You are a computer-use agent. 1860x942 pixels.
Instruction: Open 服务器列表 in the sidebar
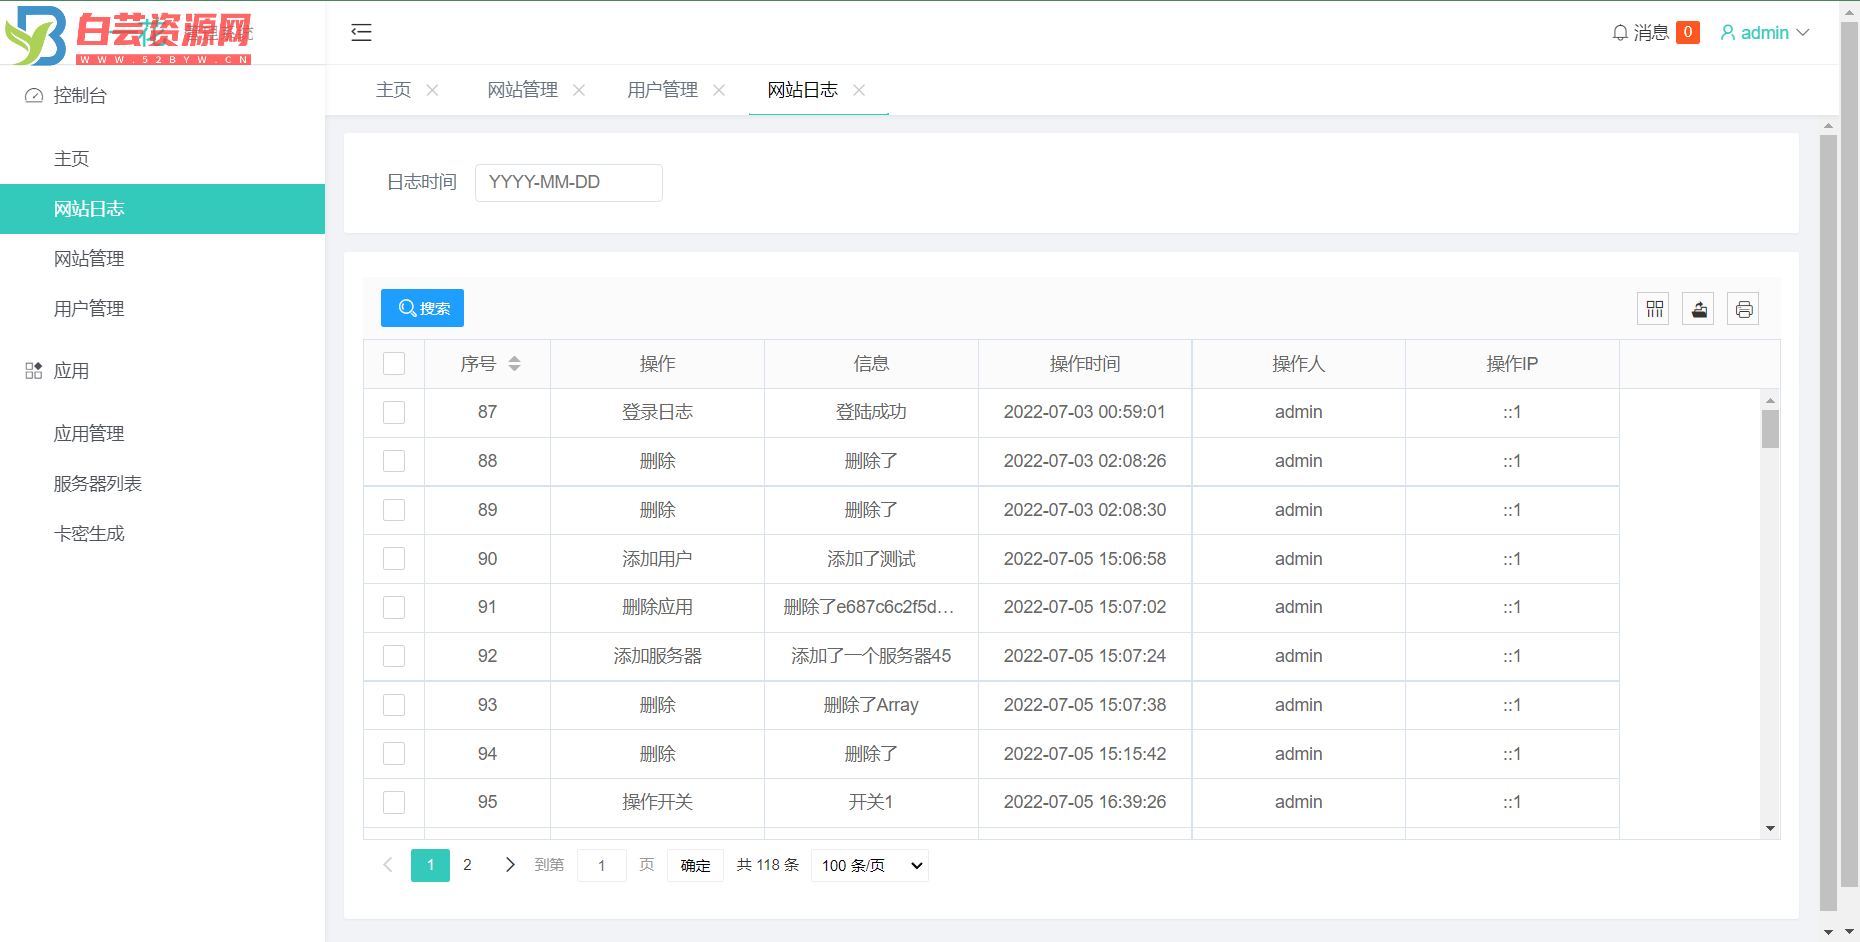[162, 484]
